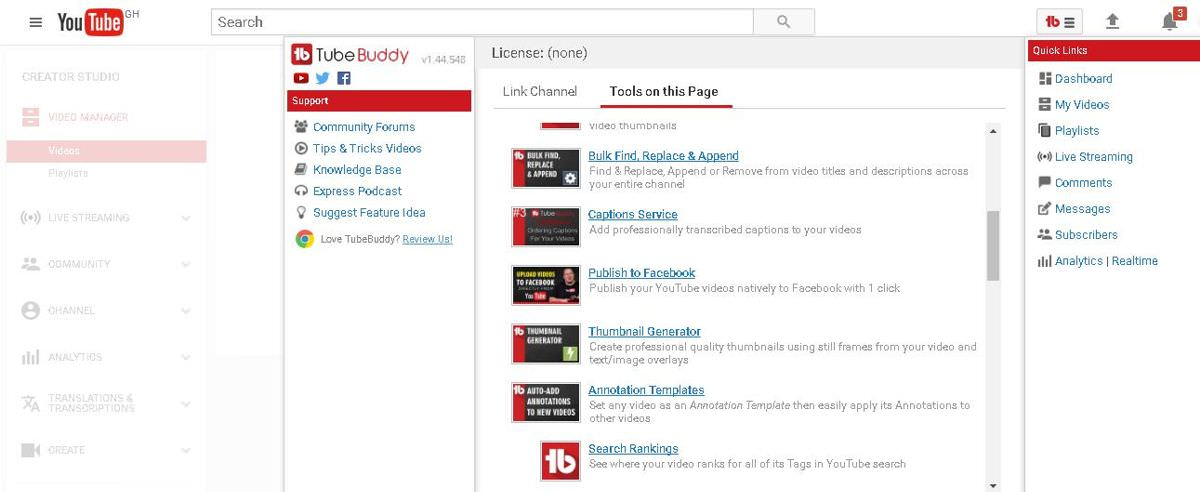Click the TubeBuddy logo in panel header

[351, 55]
